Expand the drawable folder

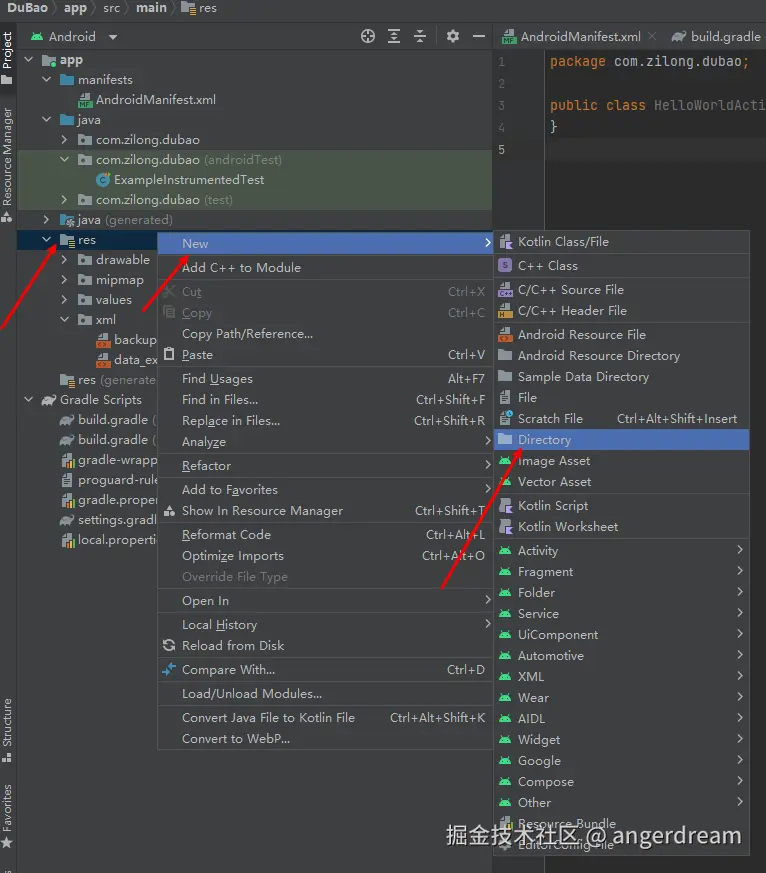tap(65, 260)
